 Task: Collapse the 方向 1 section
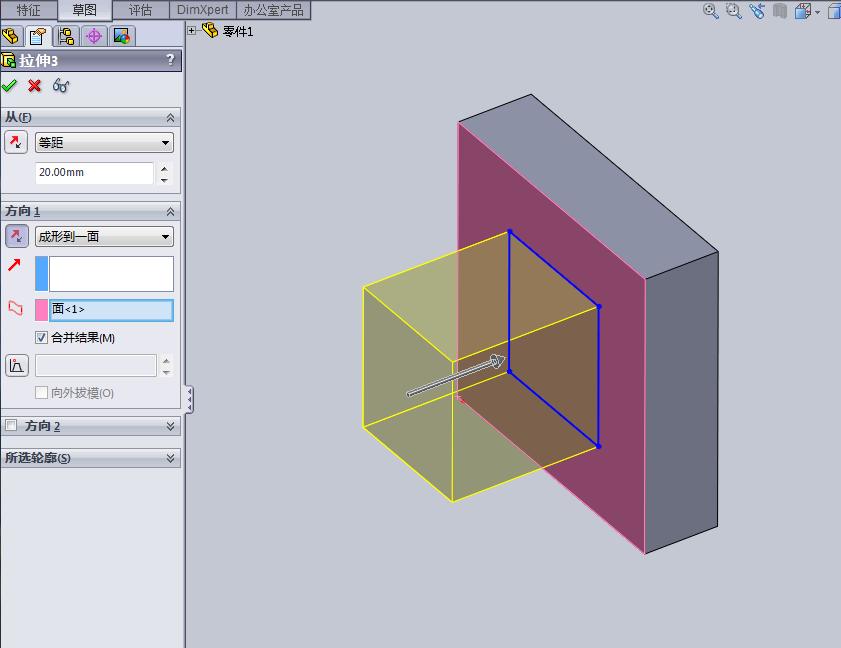pyautogui.click(x=170, y=211)
